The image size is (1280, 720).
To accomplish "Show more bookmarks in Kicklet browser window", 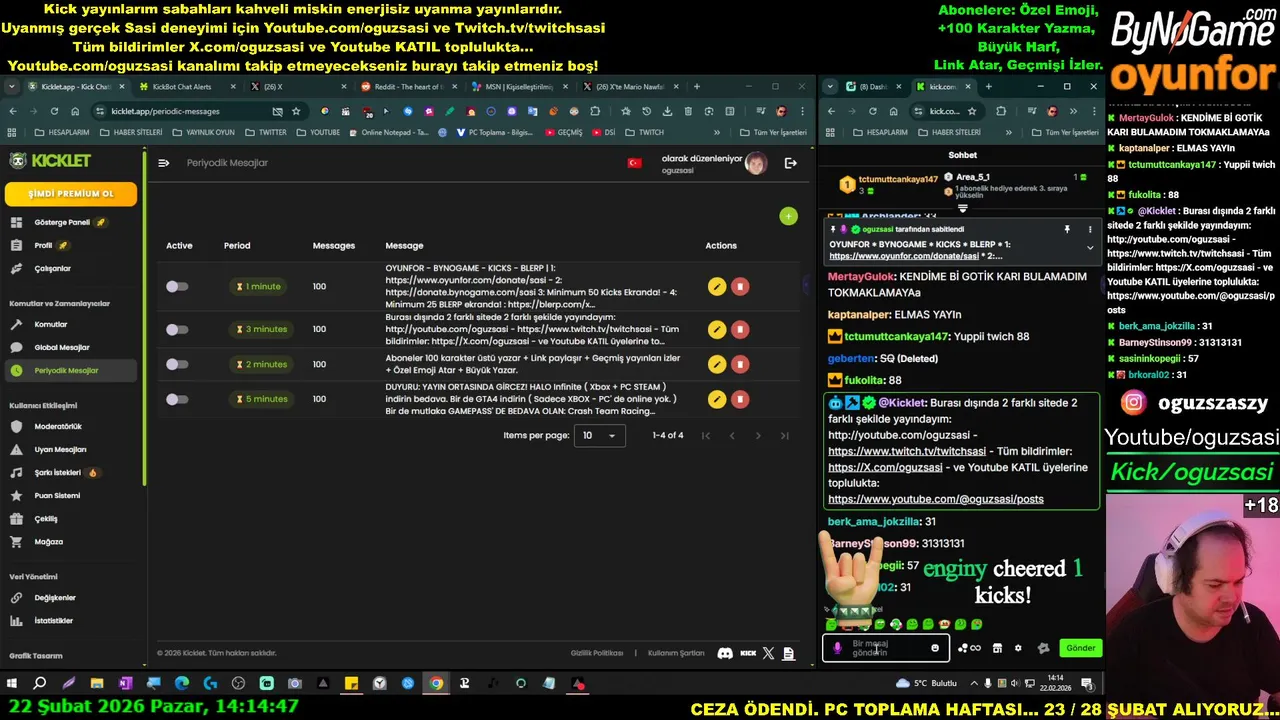I will [716, 132].
